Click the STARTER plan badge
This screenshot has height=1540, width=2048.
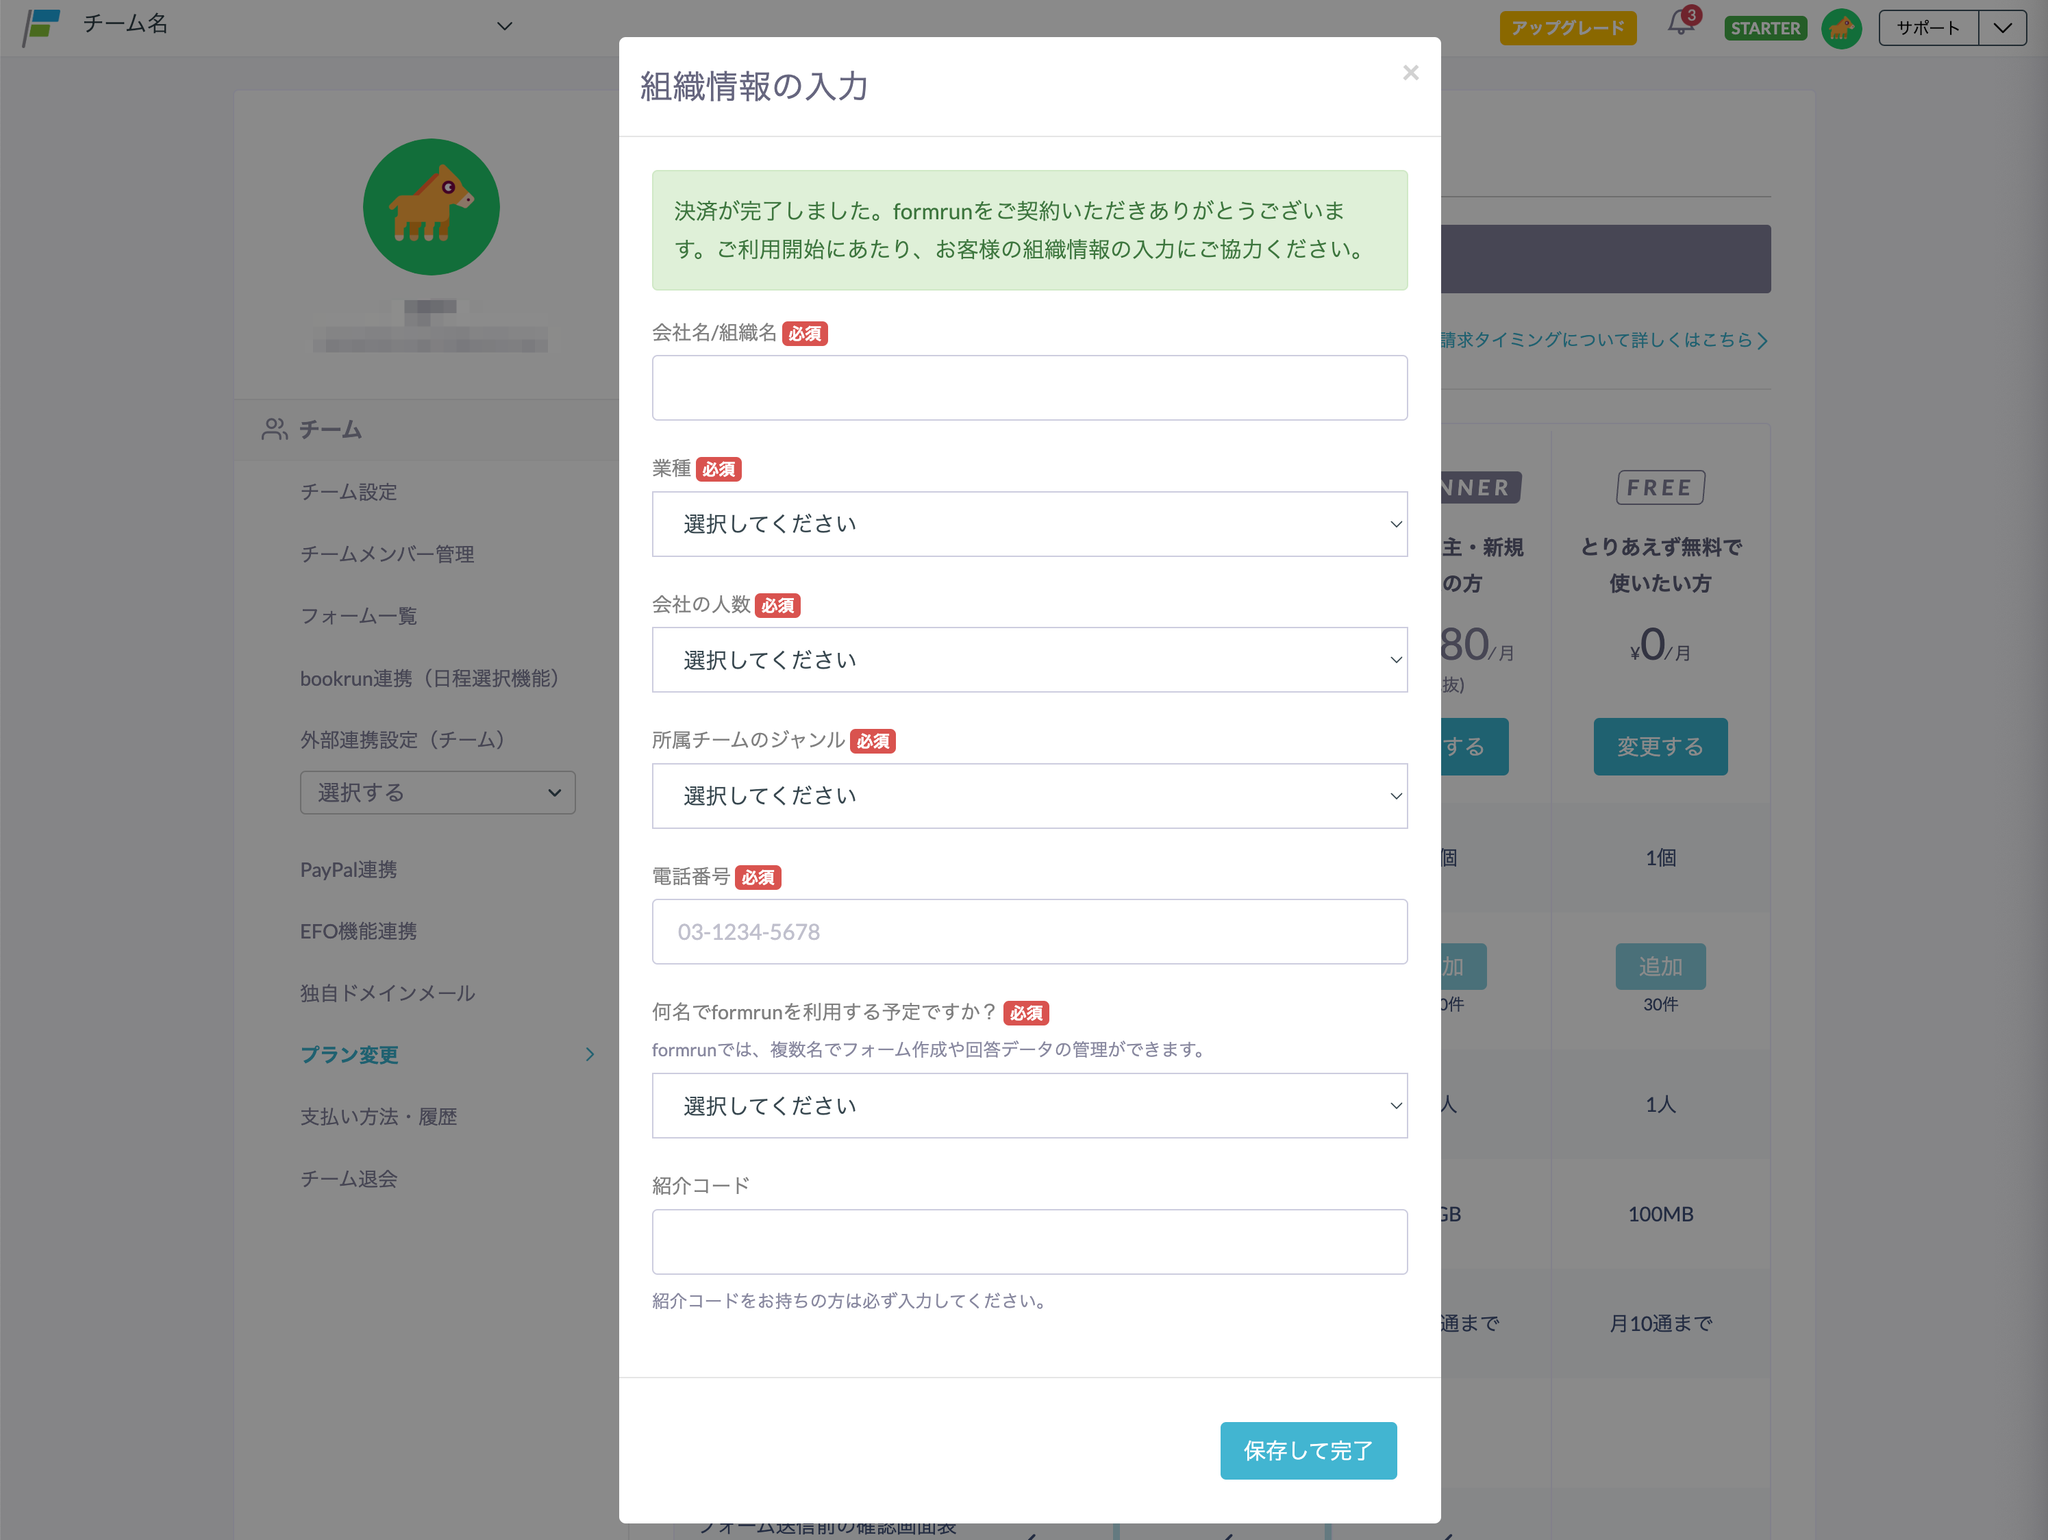click(x=1765, y=28)
